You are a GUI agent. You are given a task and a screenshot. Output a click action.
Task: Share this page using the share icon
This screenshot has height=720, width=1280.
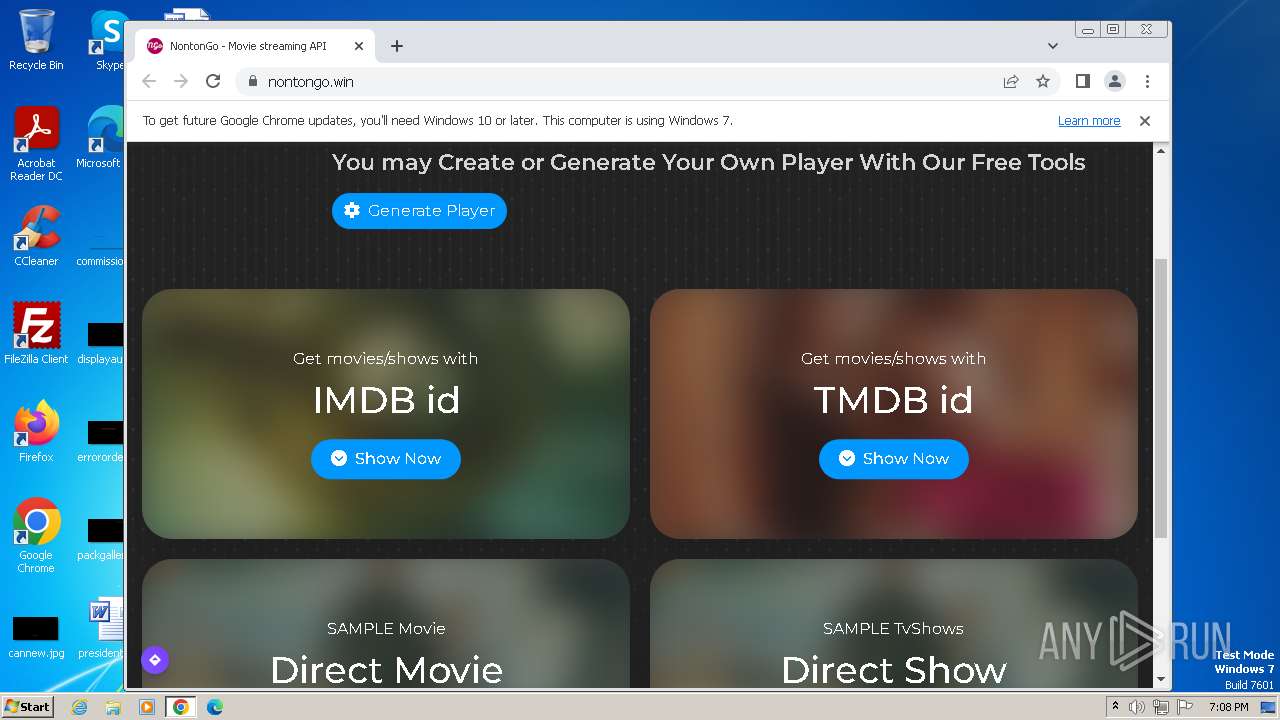(x=1011, y=81)
